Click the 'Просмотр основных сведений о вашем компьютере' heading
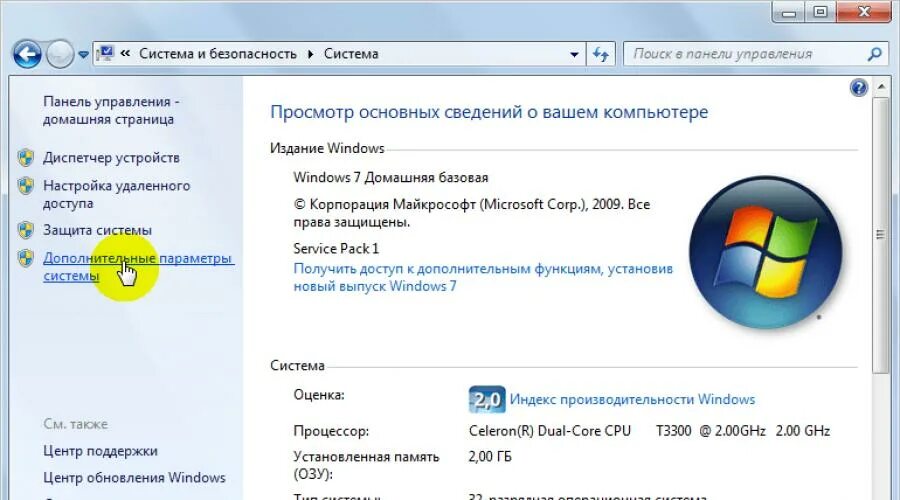The image size is (900, 500). [x=489, y=112]
